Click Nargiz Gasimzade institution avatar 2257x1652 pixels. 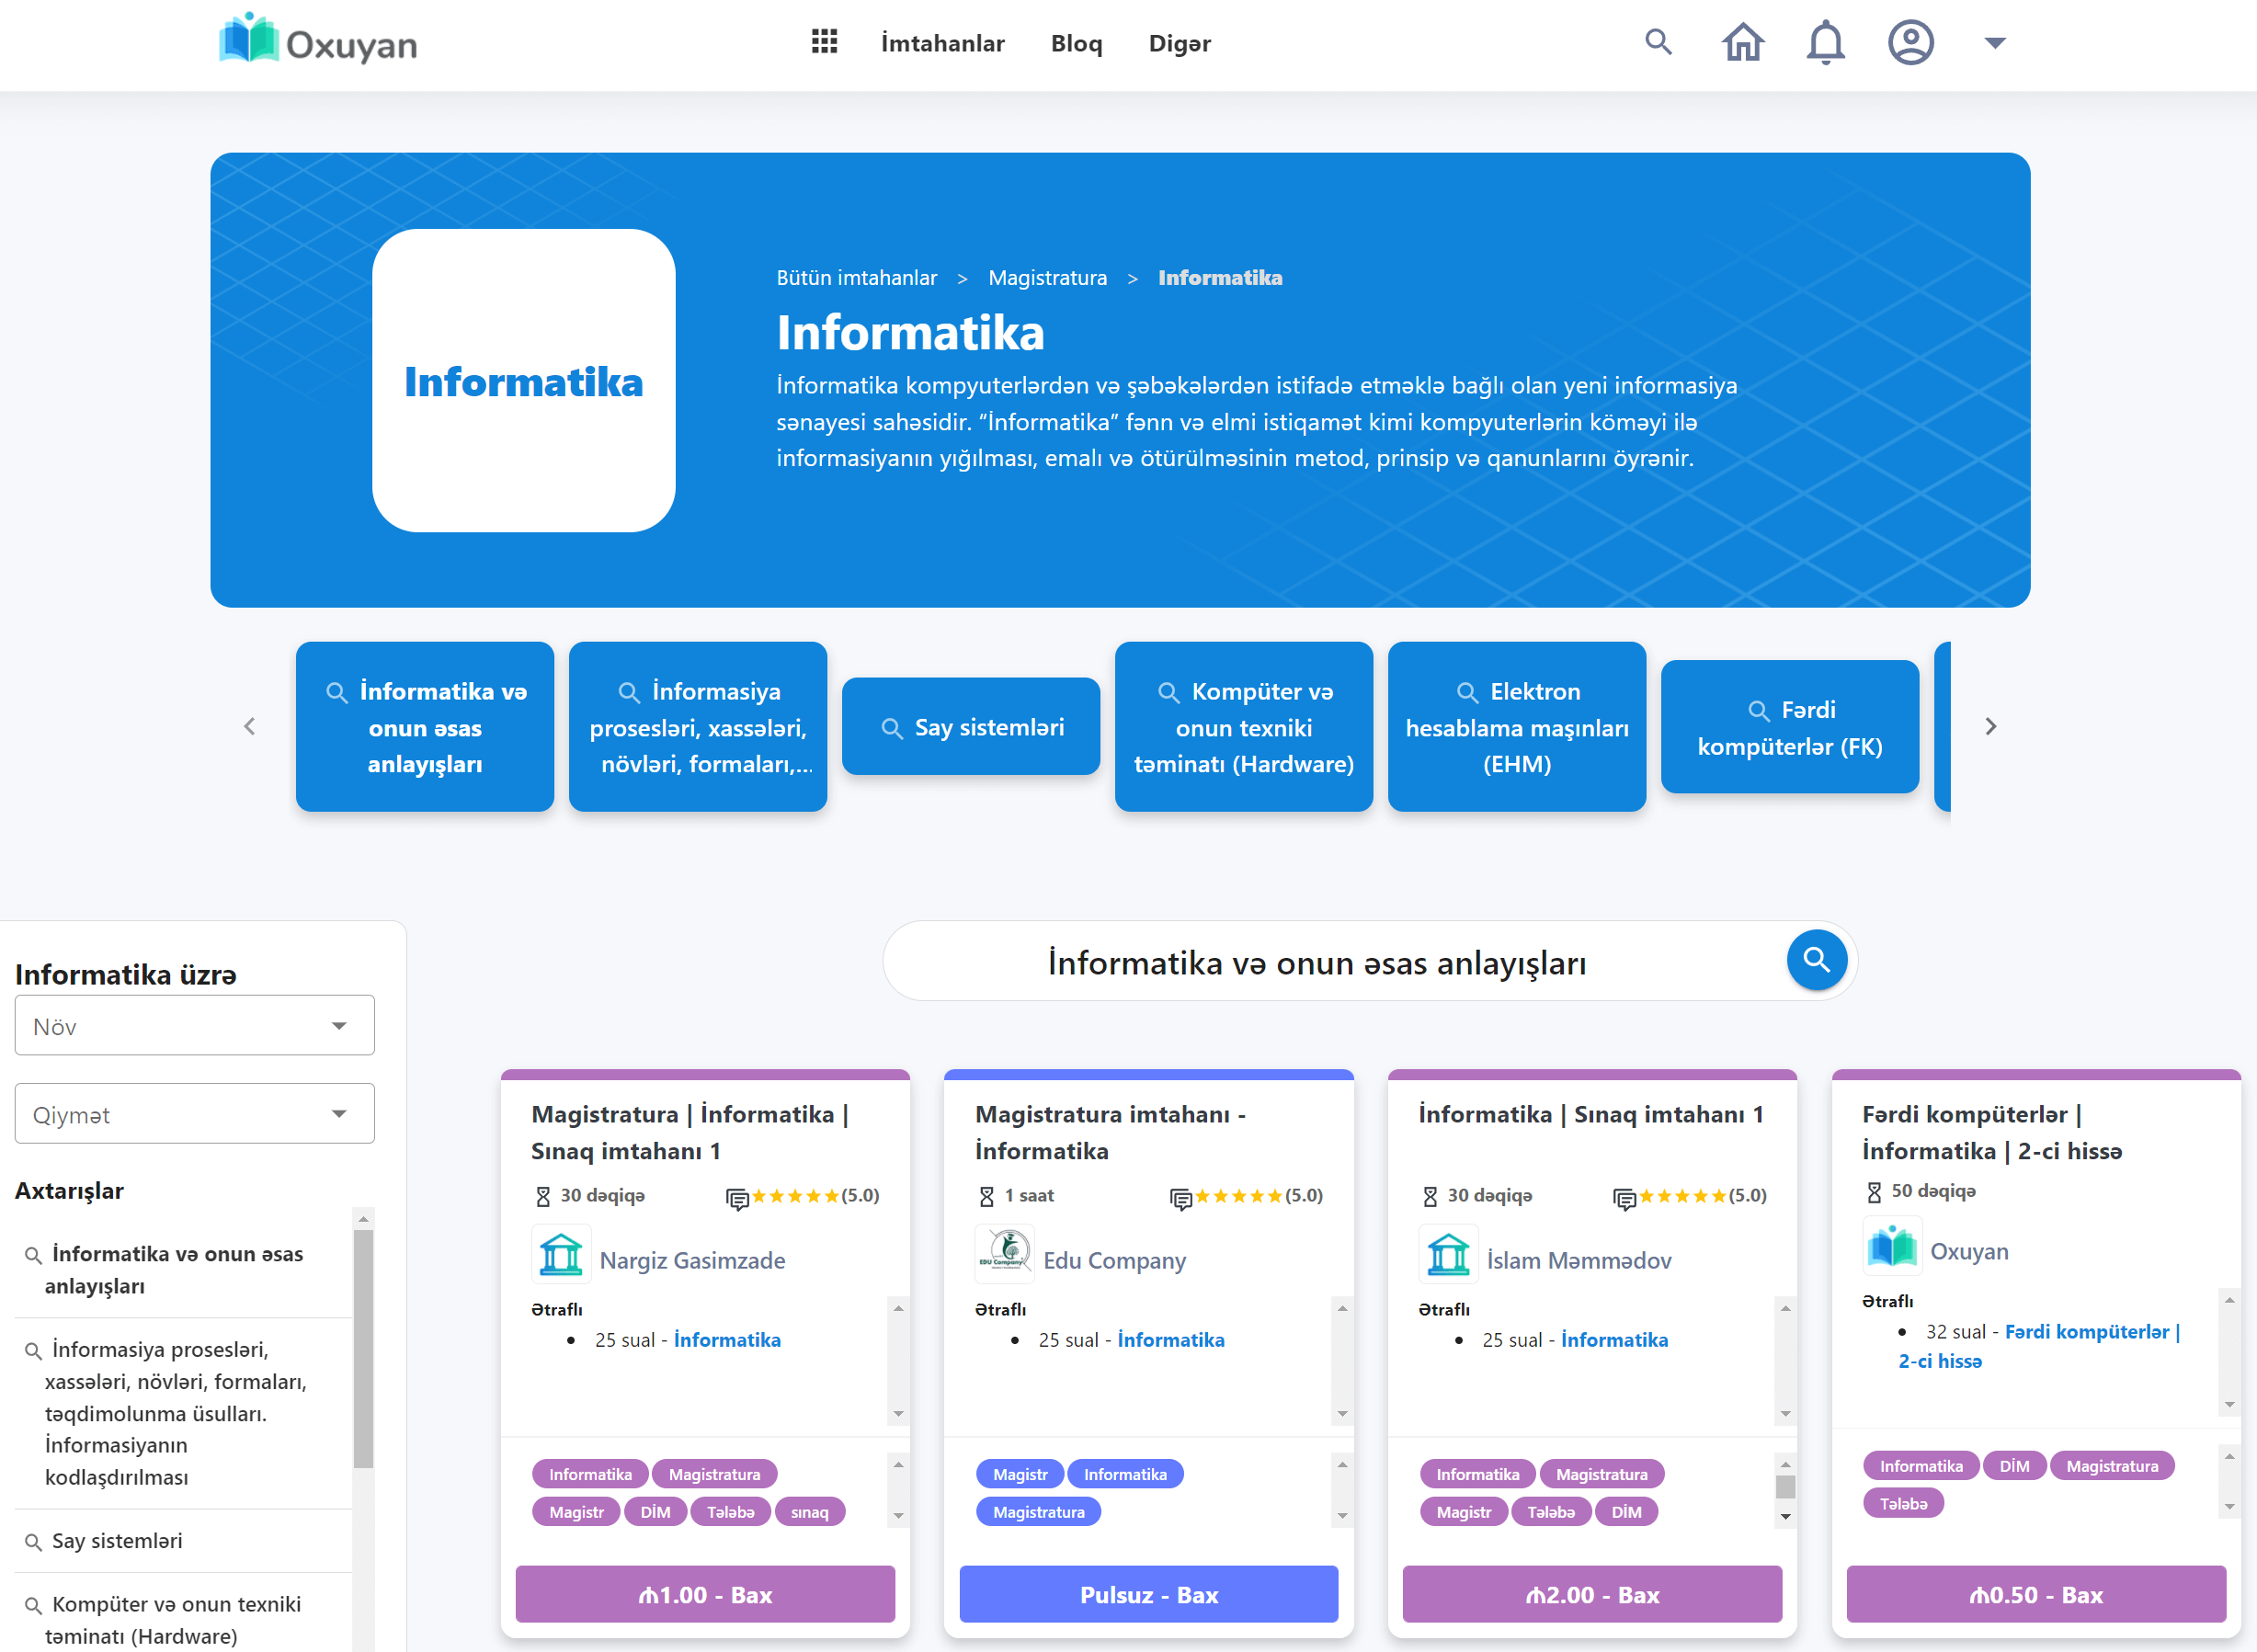561,1254
